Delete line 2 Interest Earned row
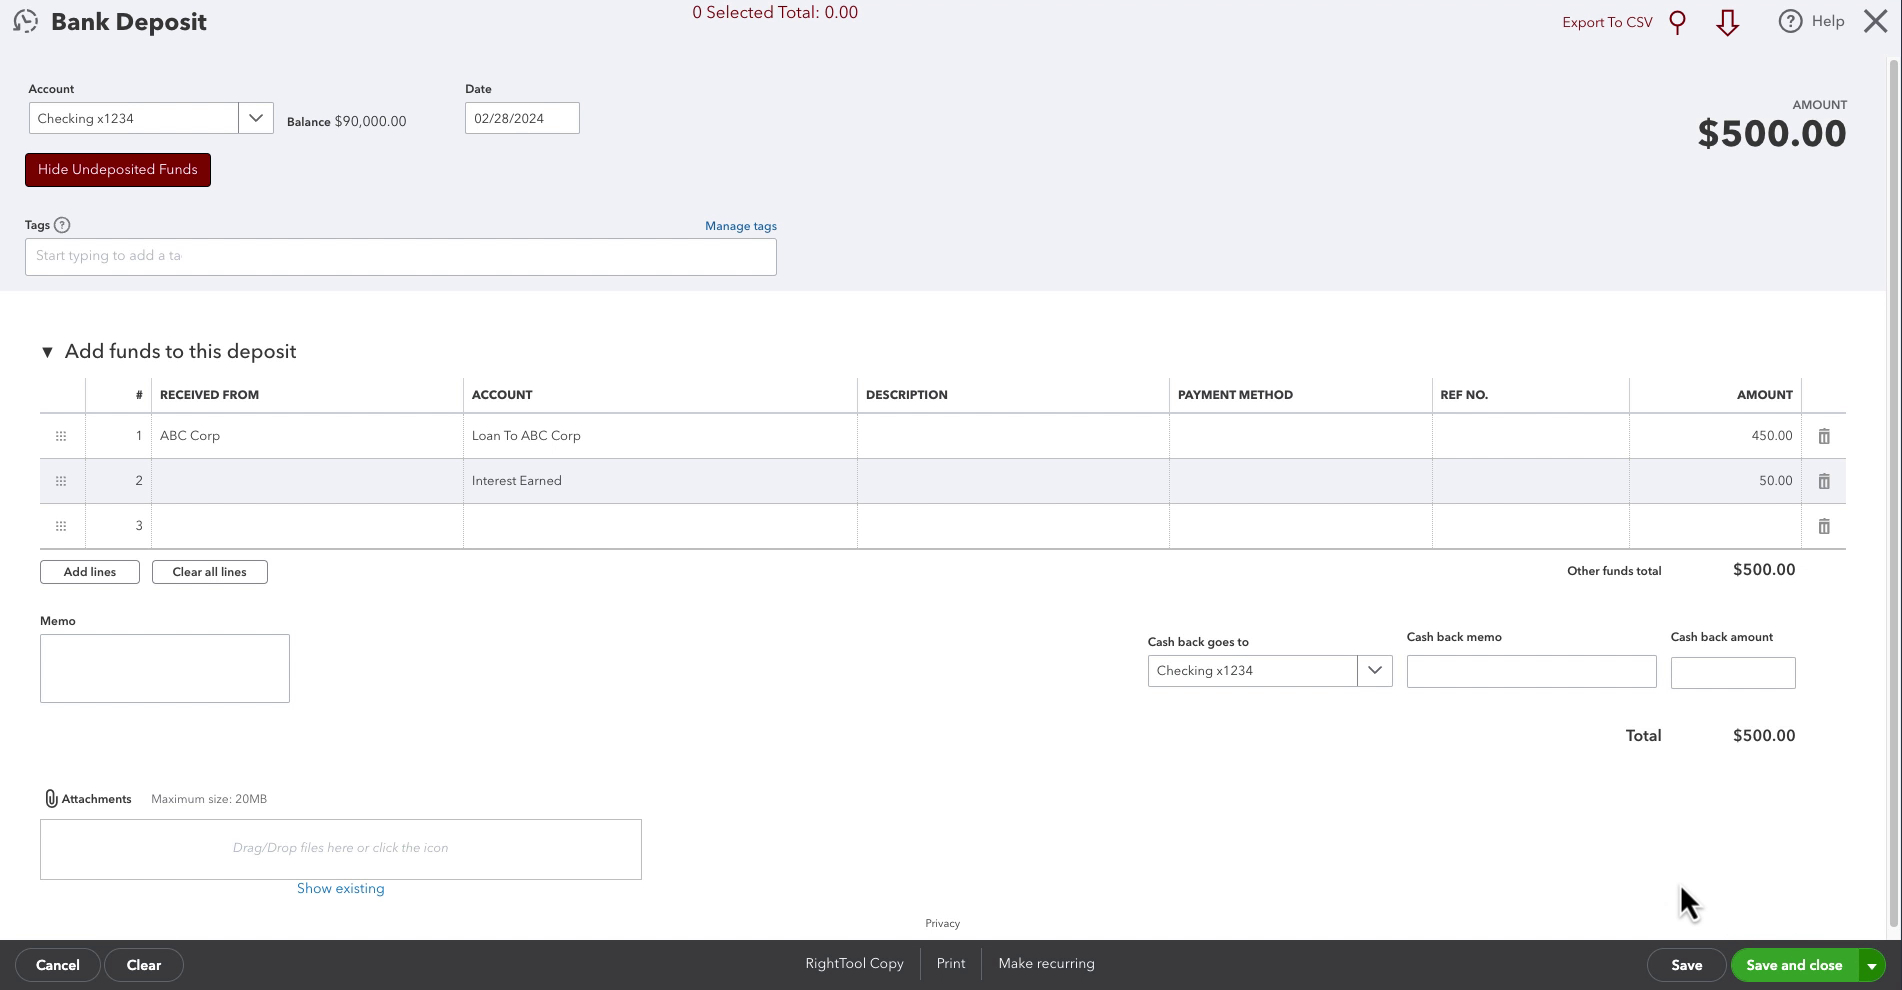The image size is (1902, 990). 1824,481
